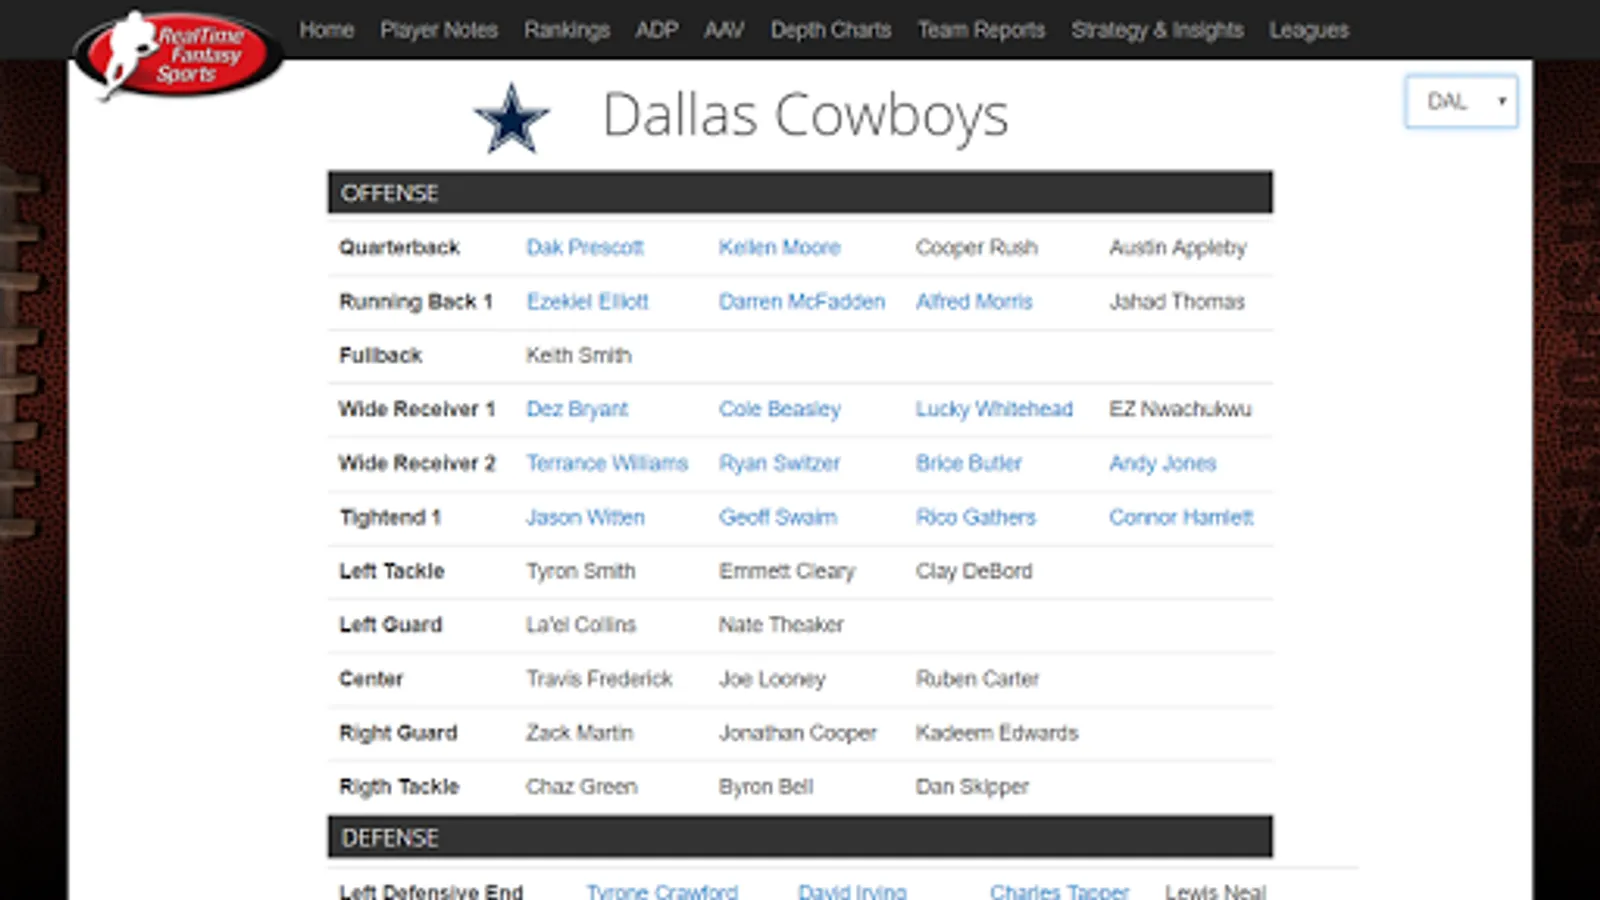Open Dez Bryant's player link
Image resolution: width=1600 pixels, height=900 pixels.
[x=578, y=409]
